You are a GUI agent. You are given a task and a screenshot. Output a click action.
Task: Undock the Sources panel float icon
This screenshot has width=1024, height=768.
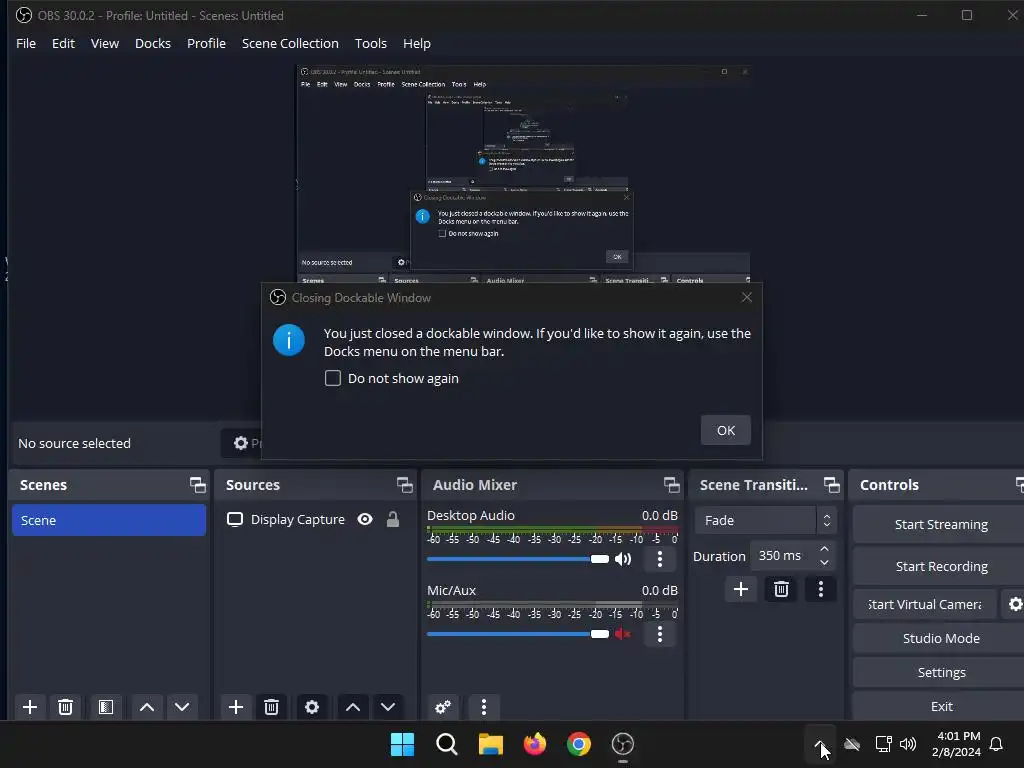404,485
